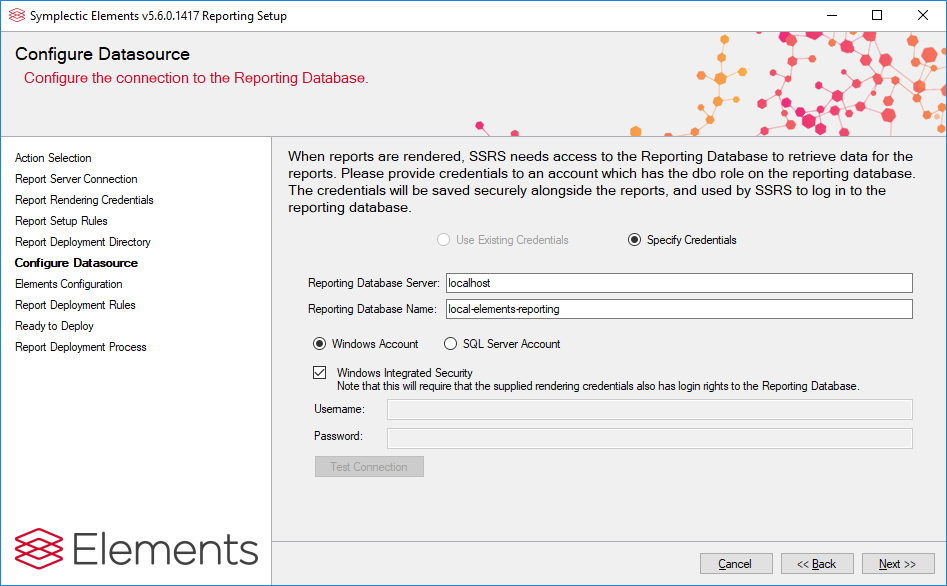Click the Username input field
Viewport: 947px width, 586px height.
click(649, 409)
